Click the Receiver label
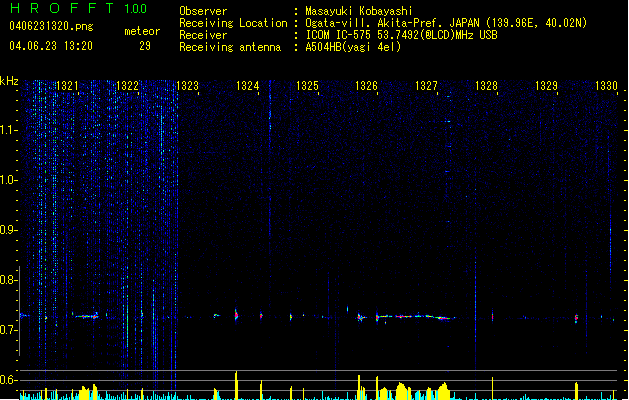 point(203,35)
